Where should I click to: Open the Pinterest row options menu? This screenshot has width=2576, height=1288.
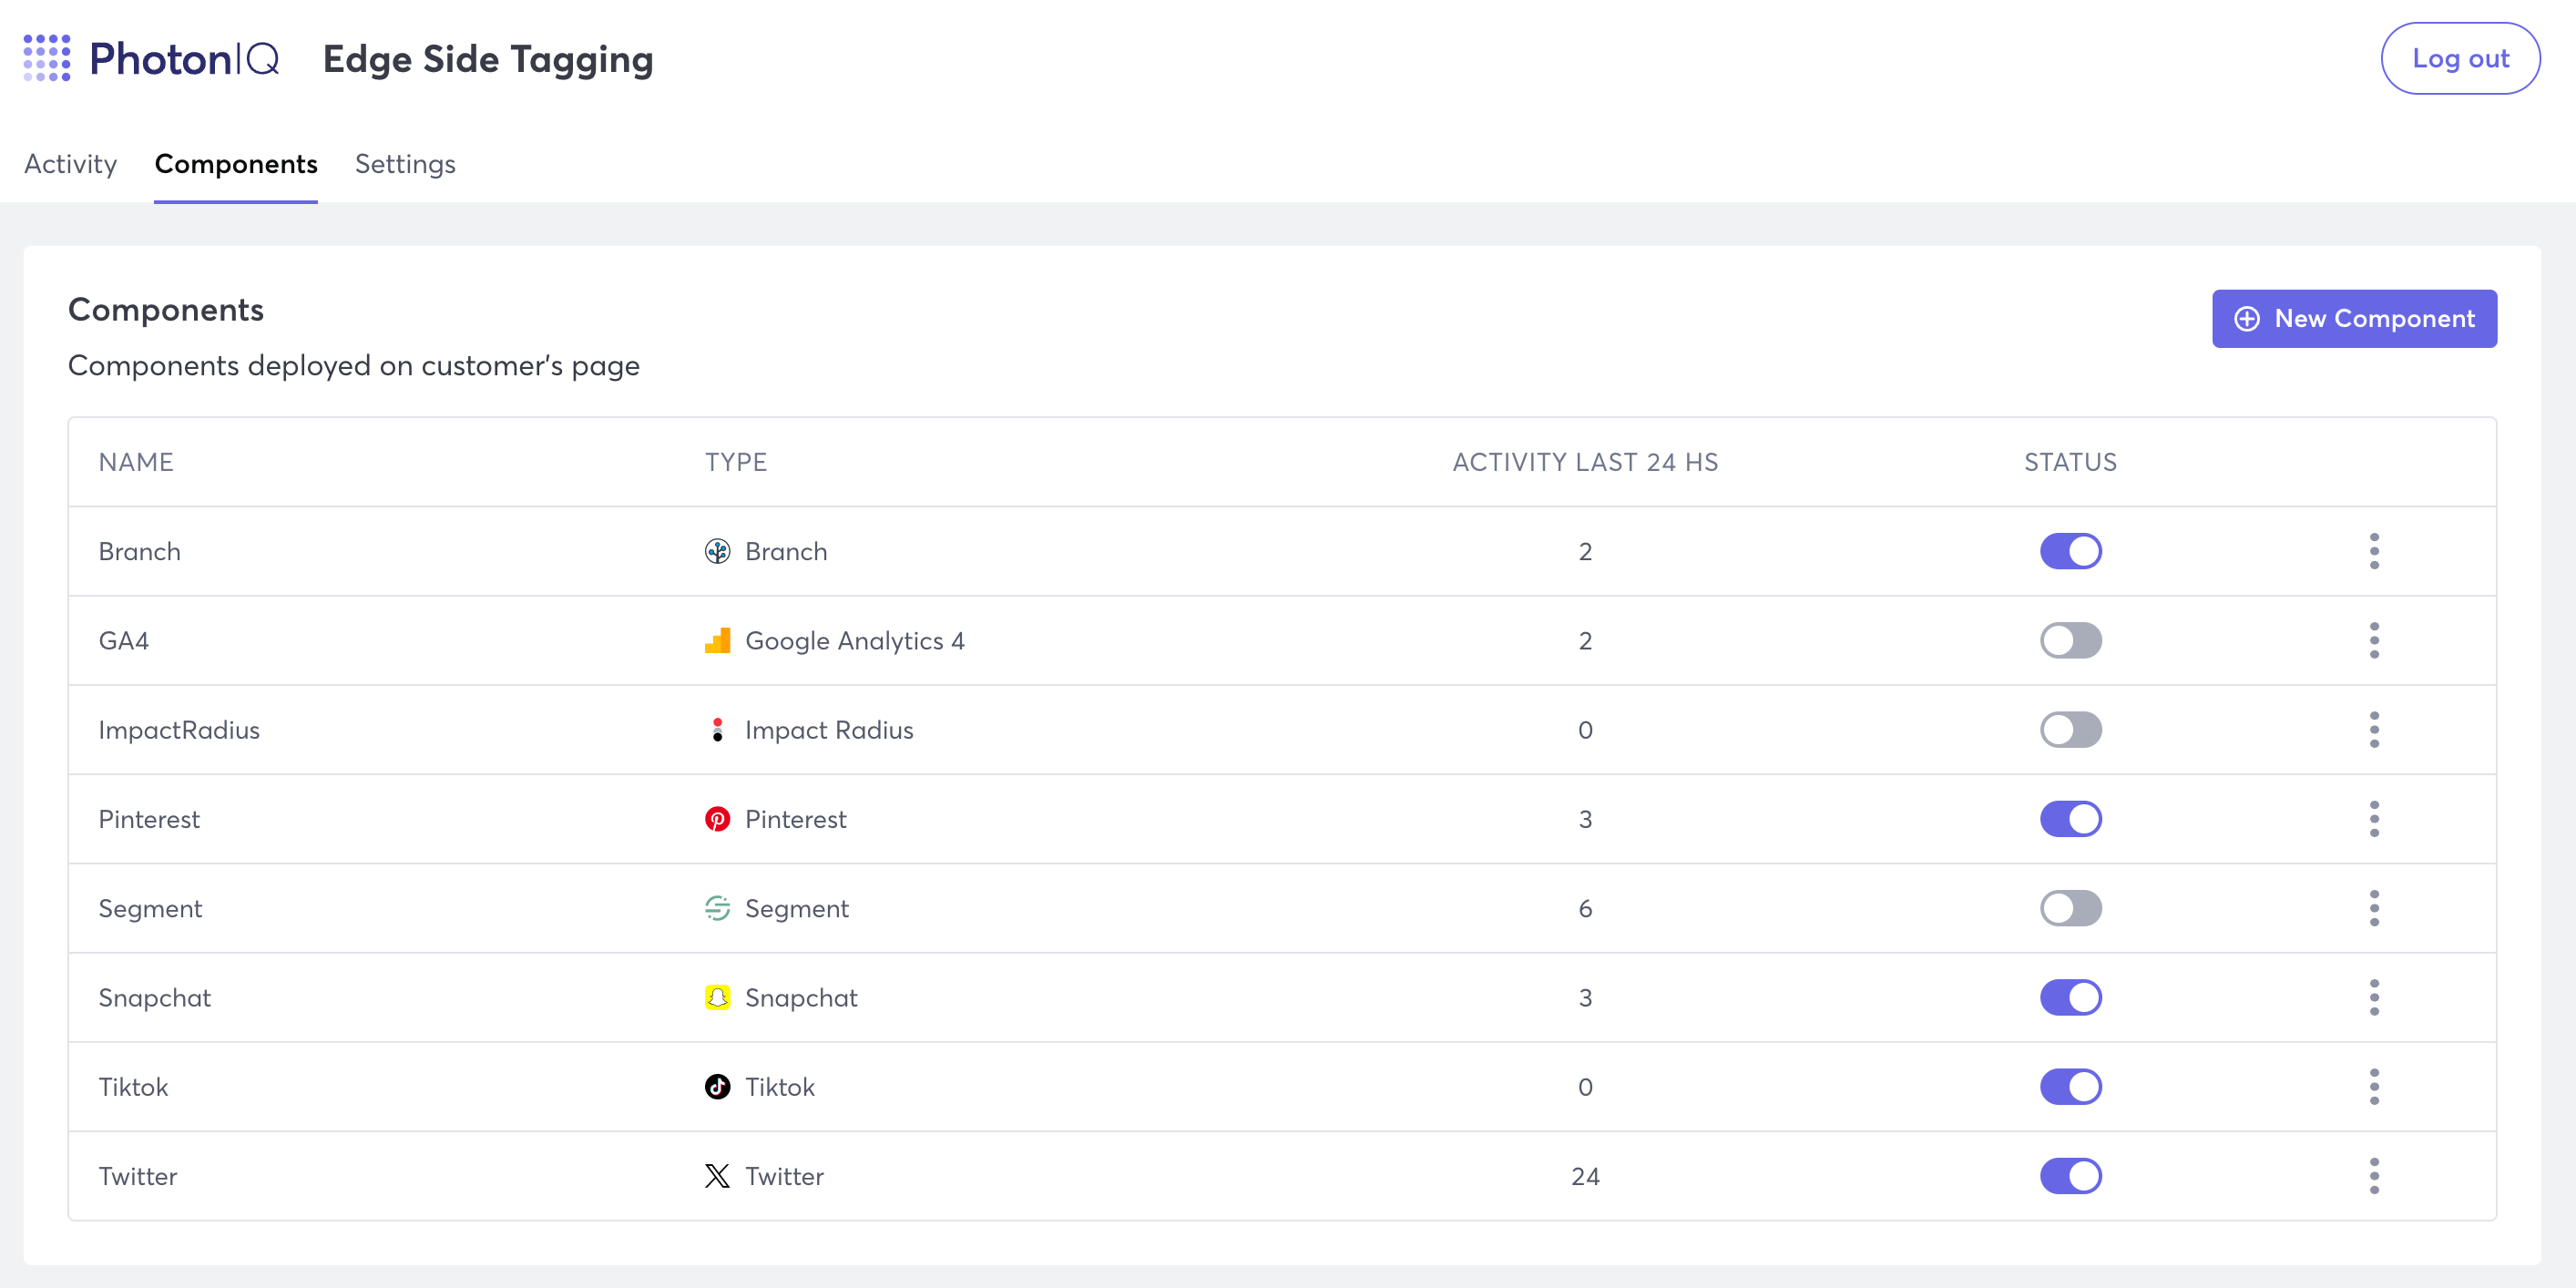coord(2375,818)
